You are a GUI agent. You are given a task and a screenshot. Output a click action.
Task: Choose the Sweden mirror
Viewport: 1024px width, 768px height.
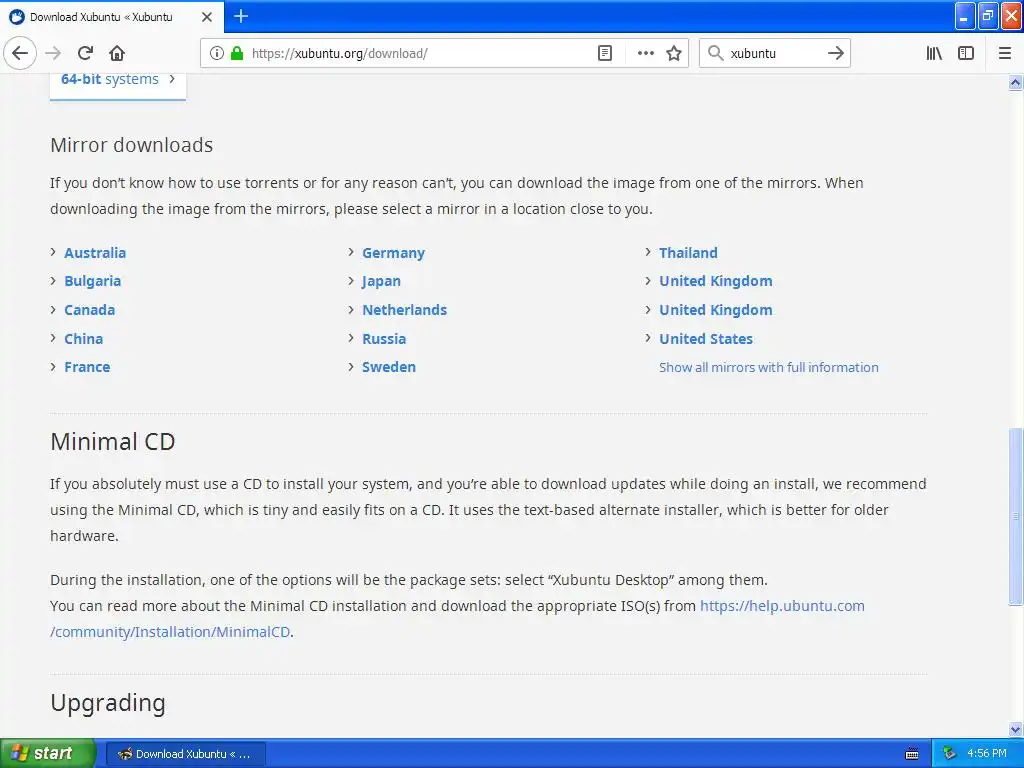(389, 367)
